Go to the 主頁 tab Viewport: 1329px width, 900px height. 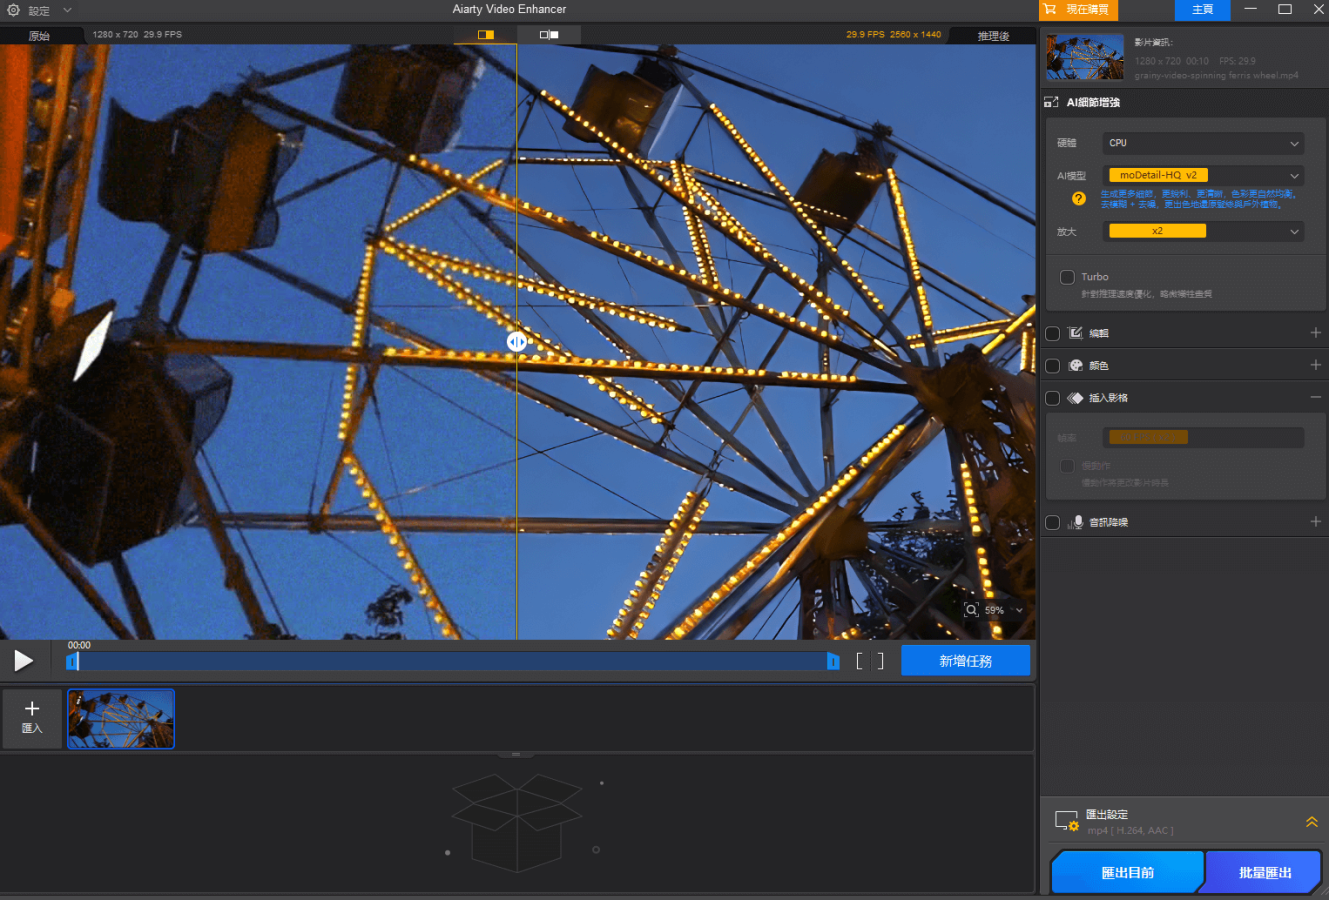[x=1202, y=10]
